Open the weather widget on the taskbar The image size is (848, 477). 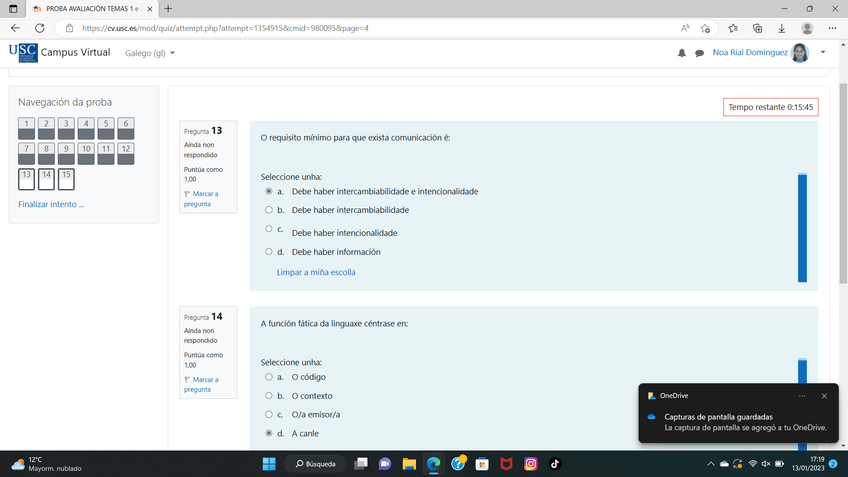46,464
